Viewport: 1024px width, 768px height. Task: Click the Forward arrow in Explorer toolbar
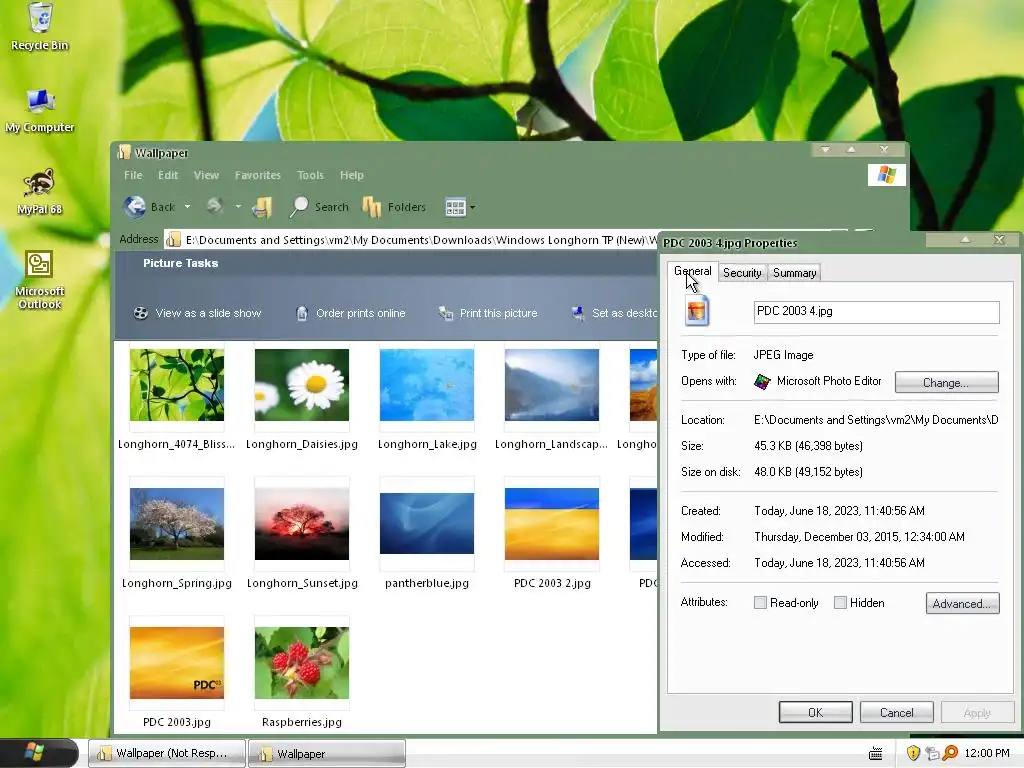tap(214, 206)
